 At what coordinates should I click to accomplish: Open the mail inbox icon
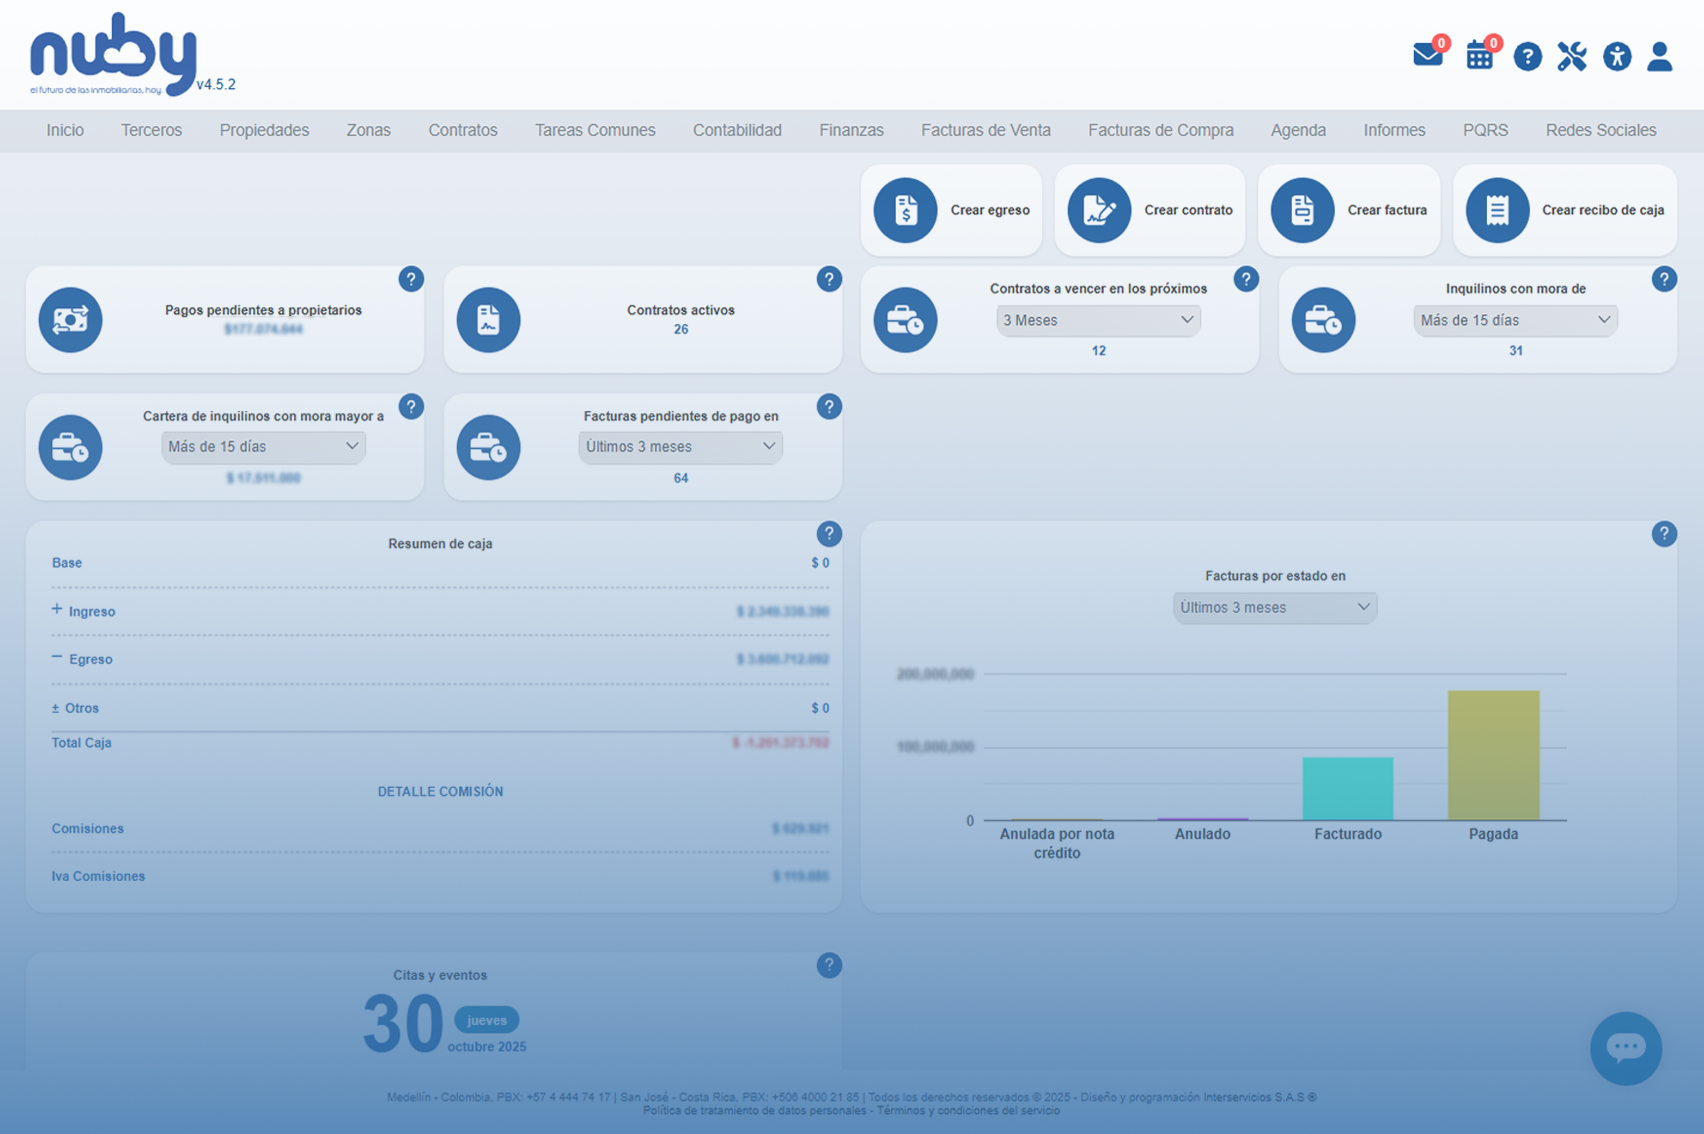pyautogui.click(x=1427, y=55)
